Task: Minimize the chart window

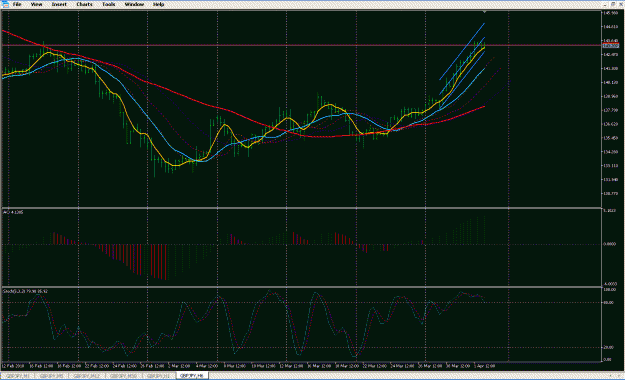Action: pyautogui.click(x=606, y=4)
